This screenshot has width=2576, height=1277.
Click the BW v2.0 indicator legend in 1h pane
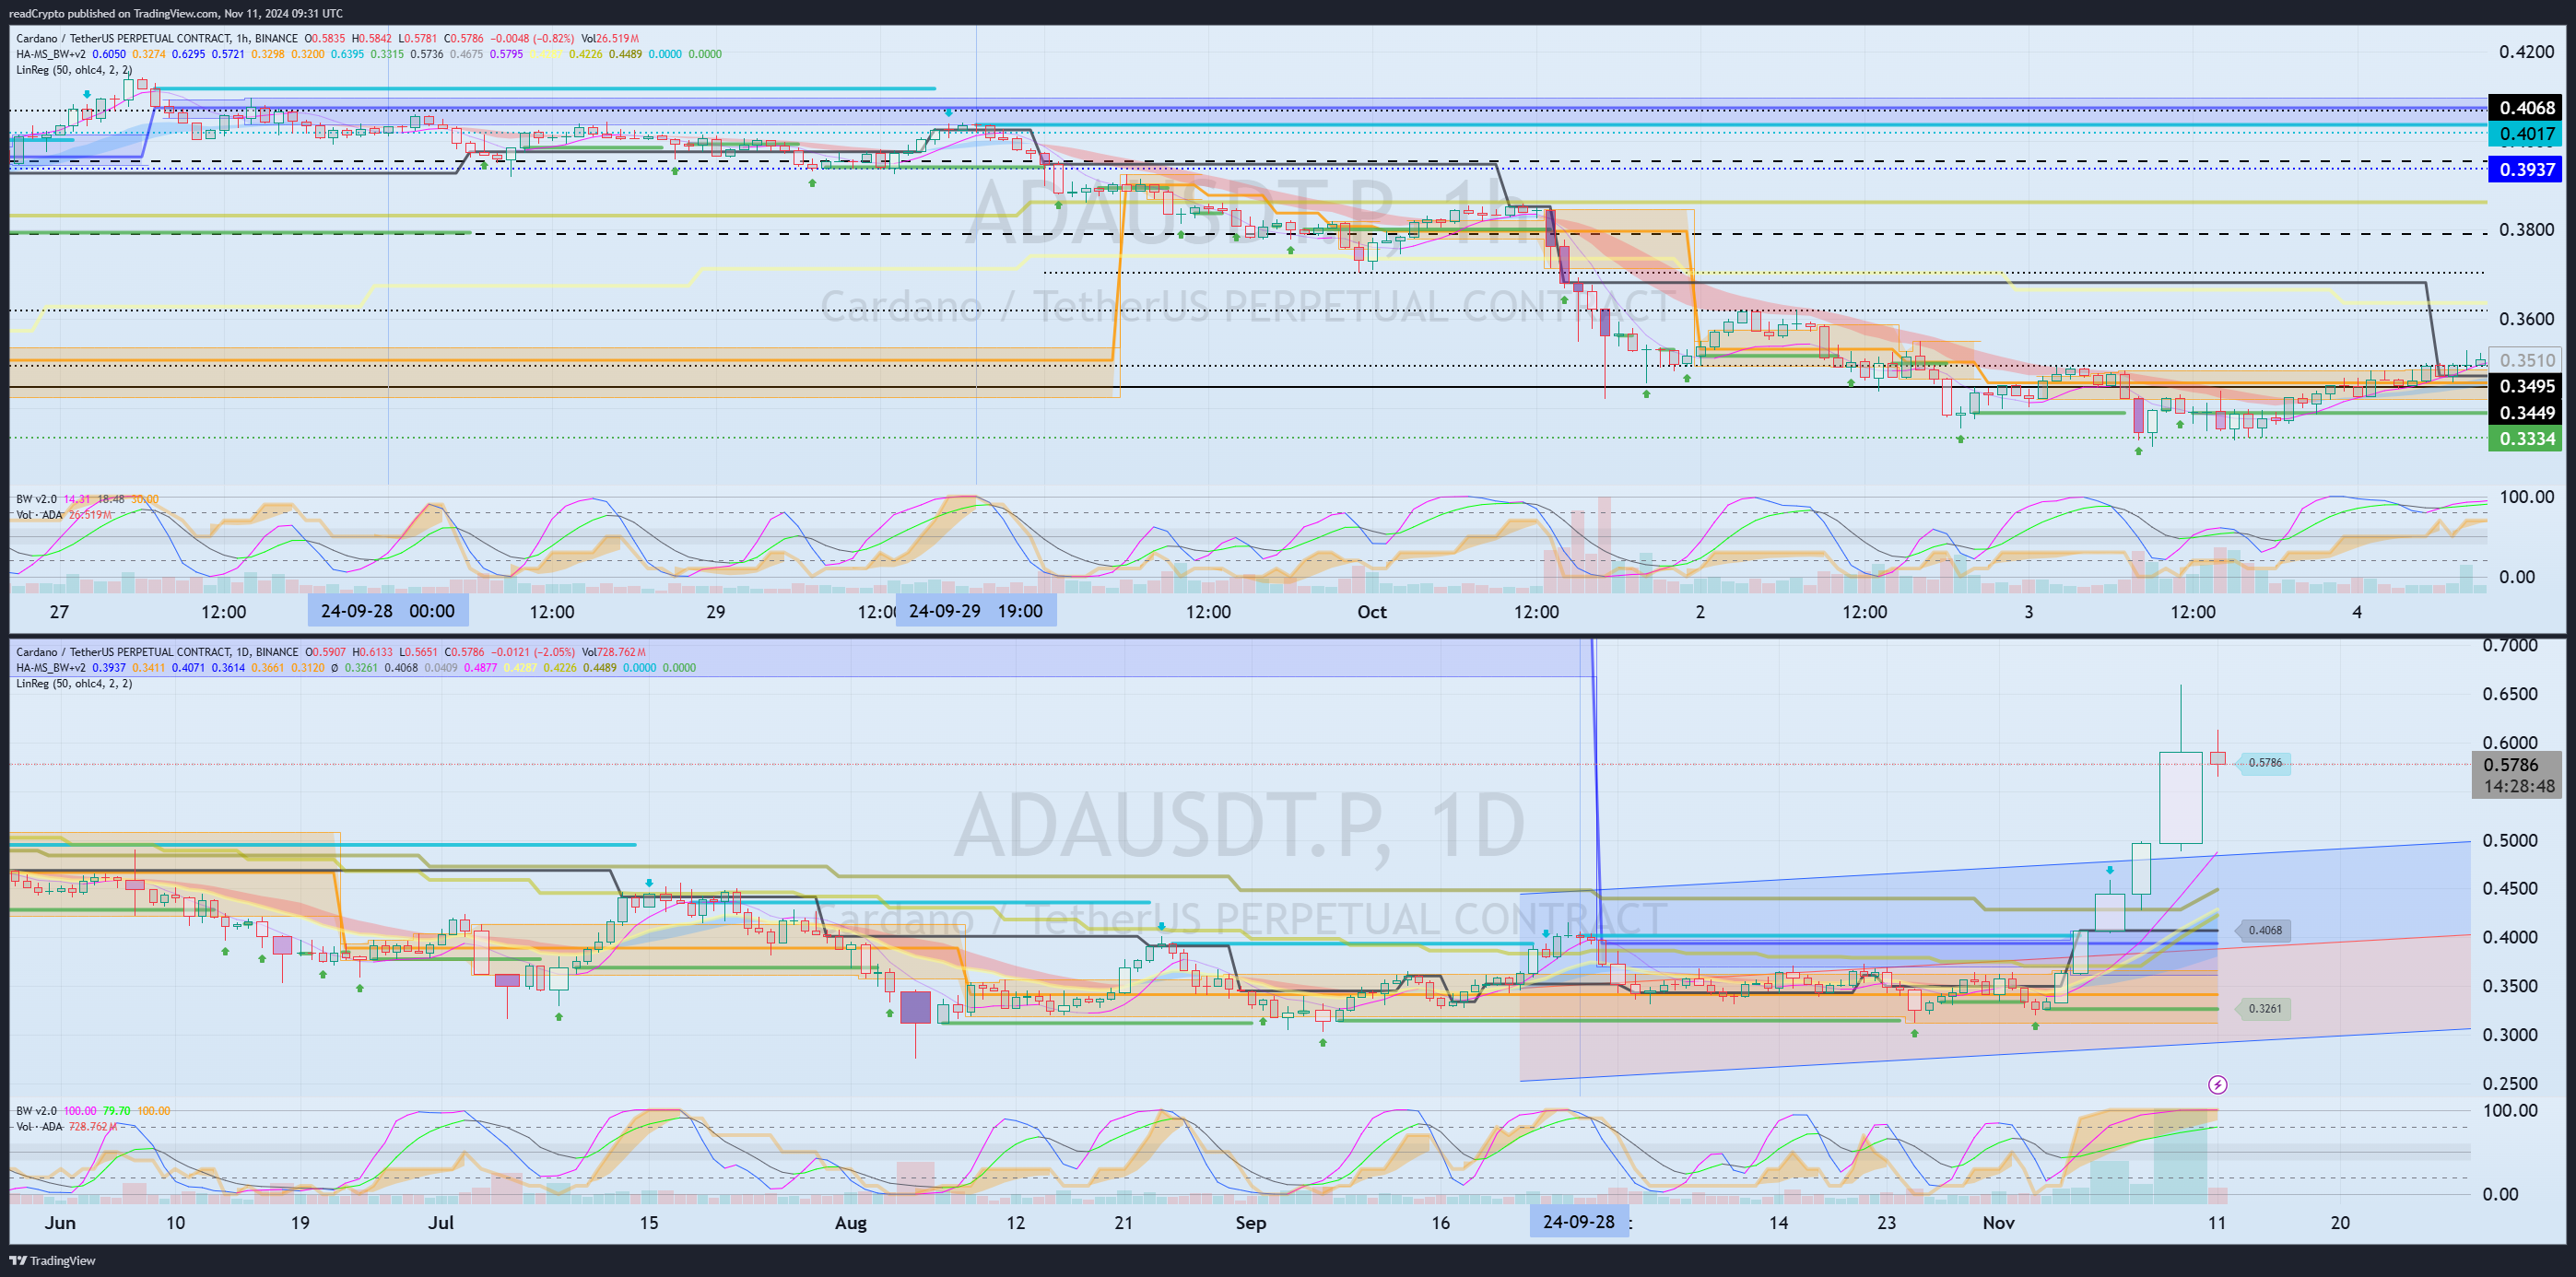click(37, 499)
